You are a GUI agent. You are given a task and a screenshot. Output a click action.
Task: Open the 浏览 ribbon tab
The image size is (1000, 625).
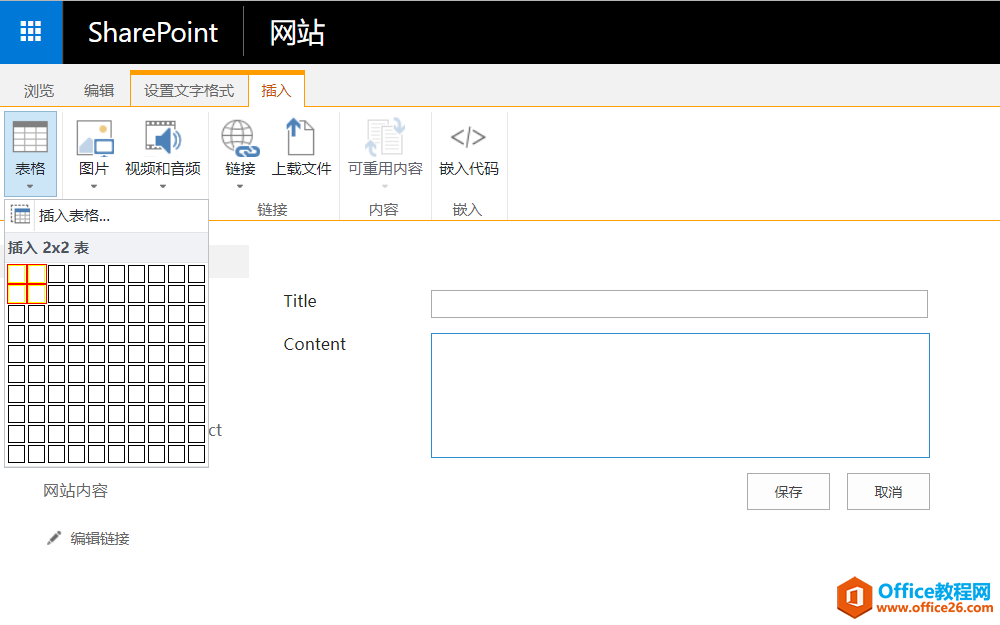coord(39,89)
